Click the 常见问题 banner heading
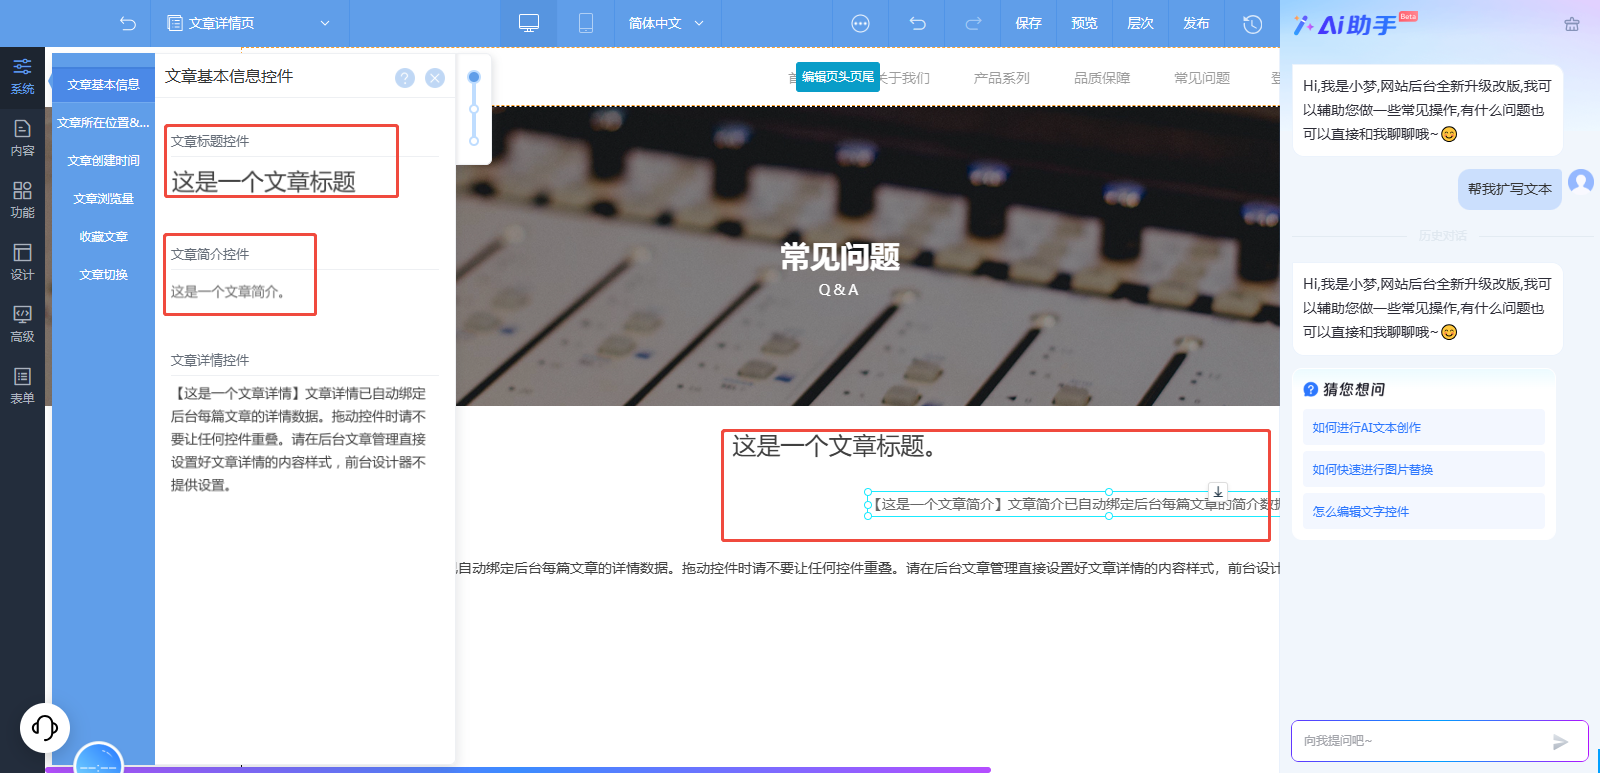This screenshot has width=1600, height=773. point(839,257)
